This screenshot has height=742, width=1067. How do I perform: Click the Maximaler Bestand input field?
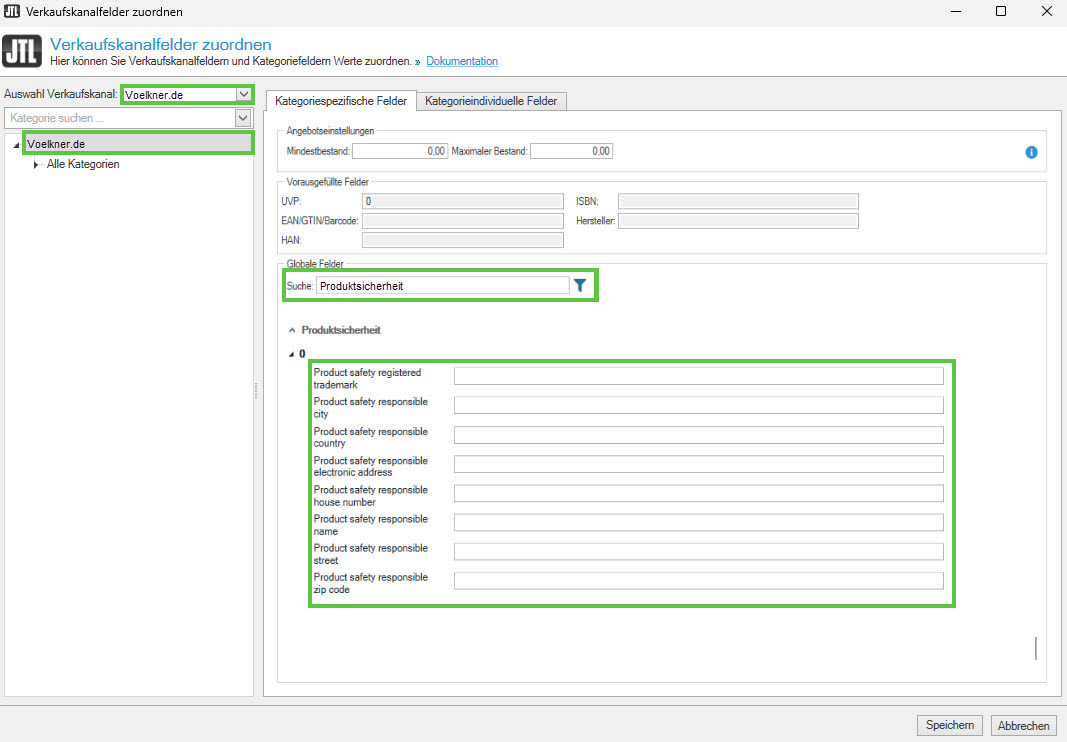[571, 151]
